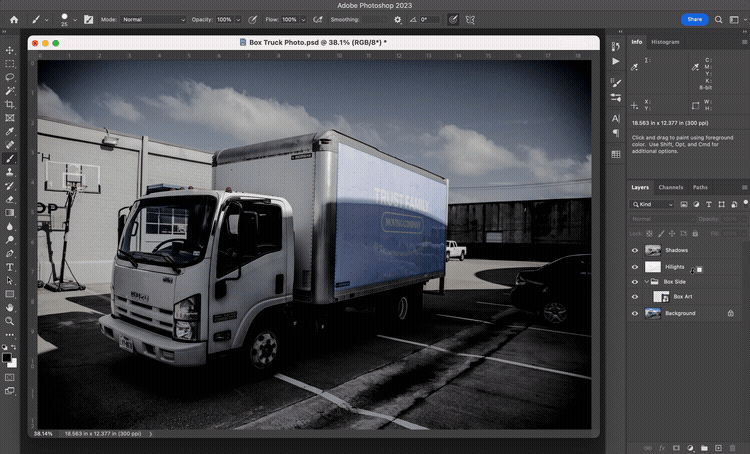Select the Brush tool in toolbar

pos(10,158)
